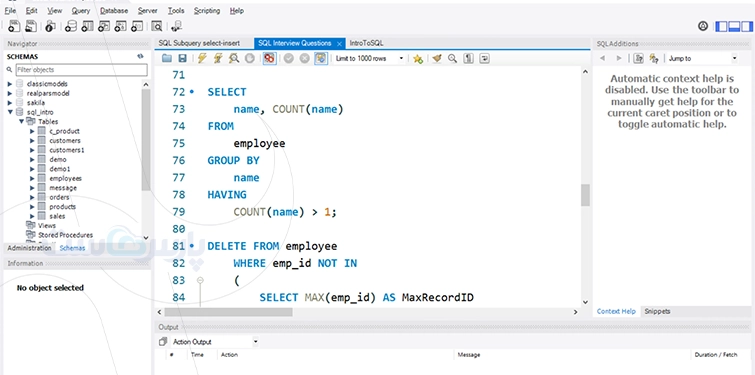Close the SQL Interview Questions tab
Viewport: 755px width, 375px height.
click(x=339, y=44)
